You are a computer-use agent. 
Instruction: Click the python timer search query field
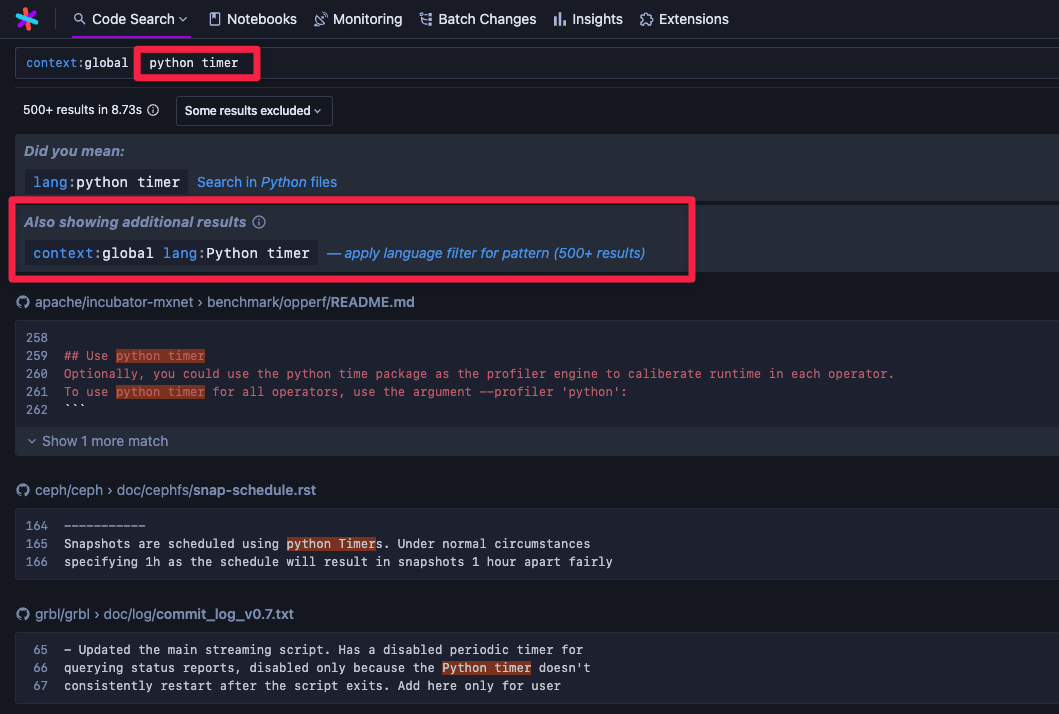[194, 63]
